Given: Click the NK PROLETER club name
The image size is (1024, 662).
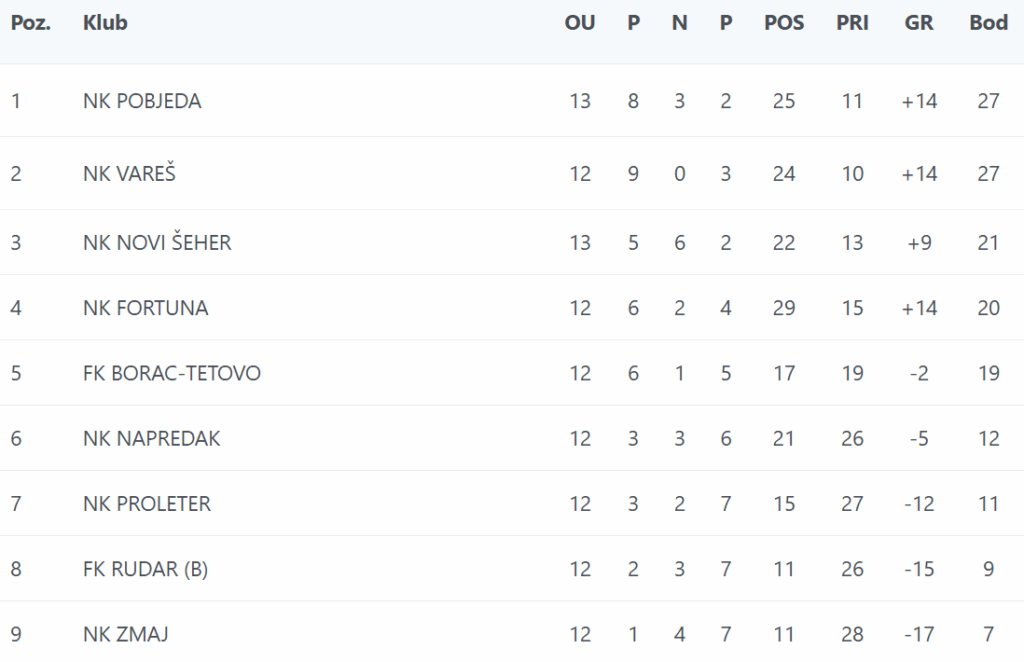Looking at the screenshot, I should [x=147, y=503].
